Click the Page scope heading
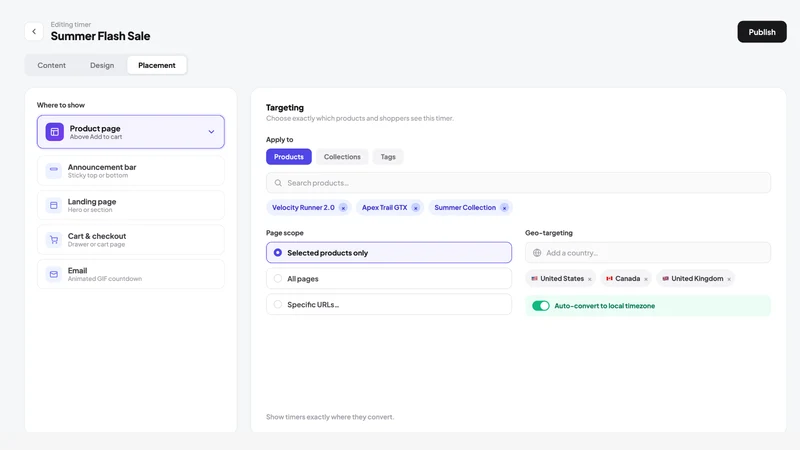The width and height of the screenshot is (800, 450). coord(285,233)
